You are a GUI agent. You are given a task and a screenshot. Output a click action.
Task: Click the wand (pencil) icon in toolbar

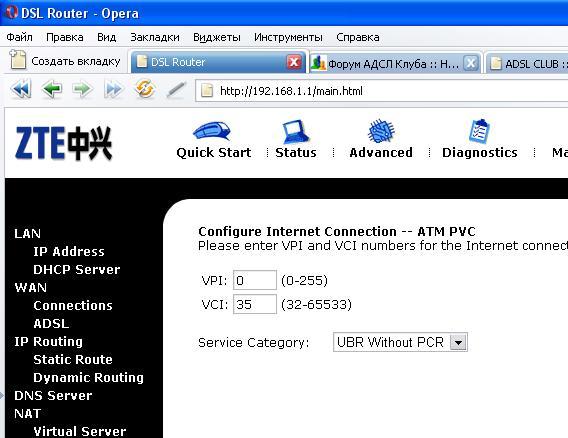click(176, 90)
